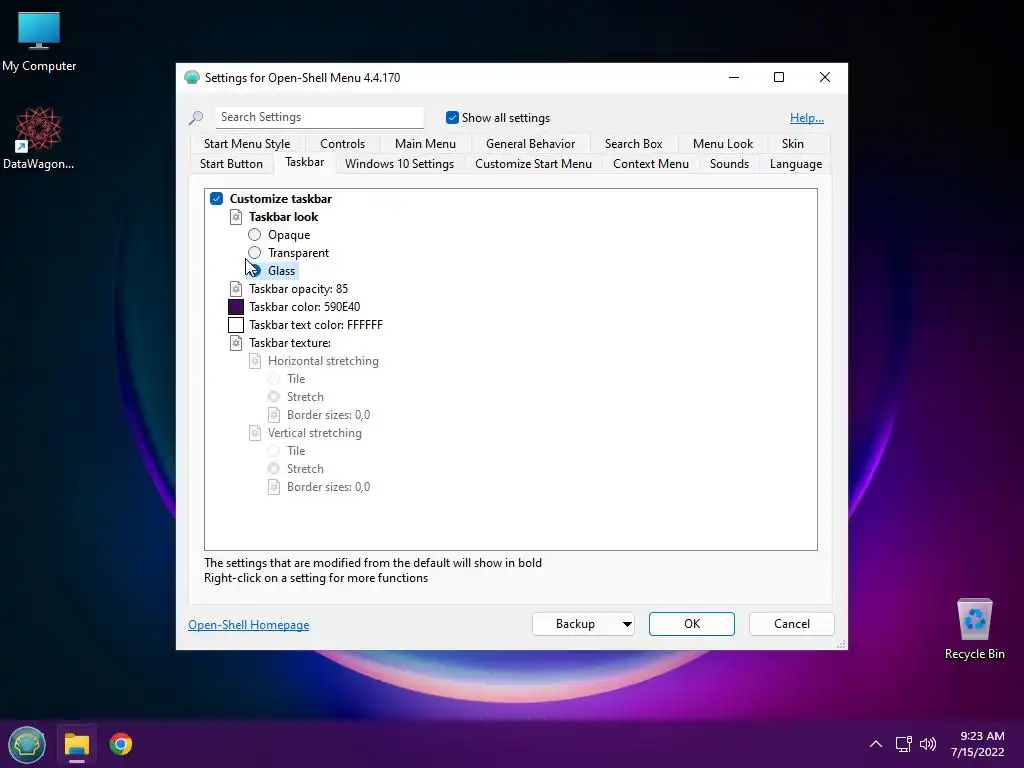
Task: Select the Opaque radio button
Action: tap(255, 234)
